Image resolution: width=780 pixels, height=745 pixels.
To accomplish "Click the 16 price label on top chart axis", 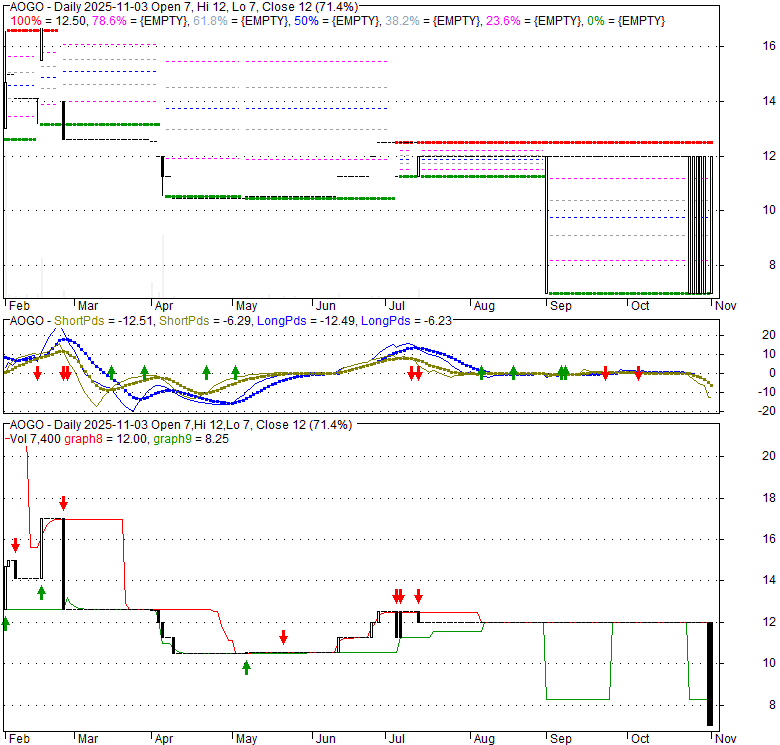I will [x=769, y=46].
